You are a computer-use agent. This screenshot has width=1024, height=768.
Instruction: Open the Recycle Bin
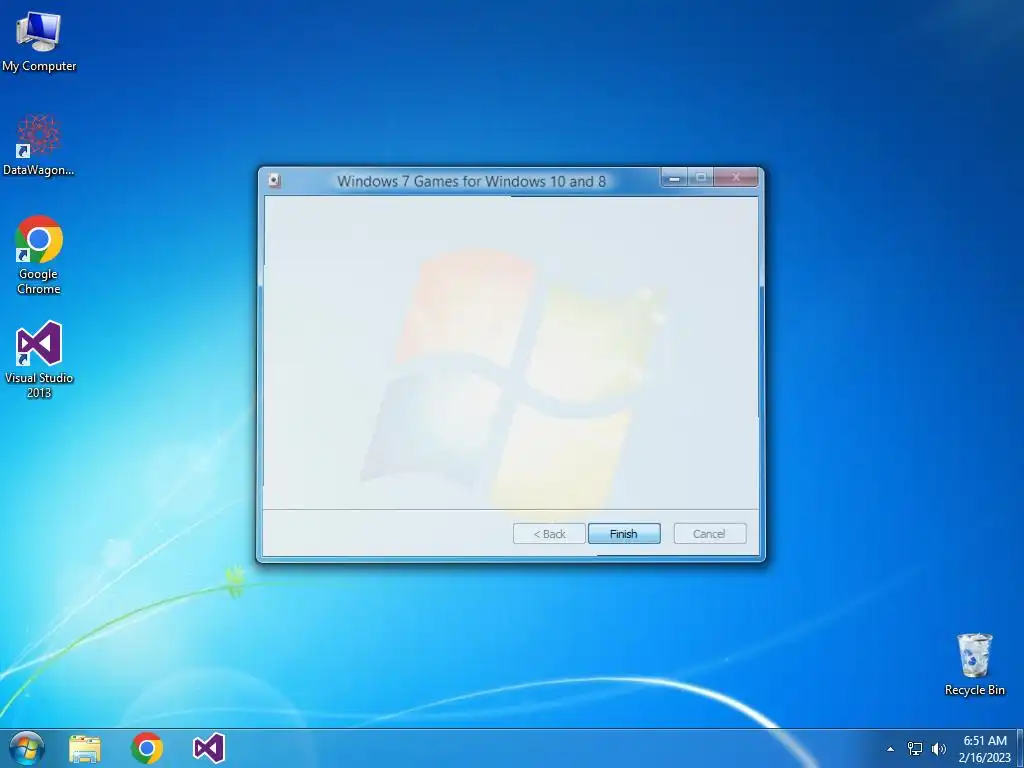[974, 664]
